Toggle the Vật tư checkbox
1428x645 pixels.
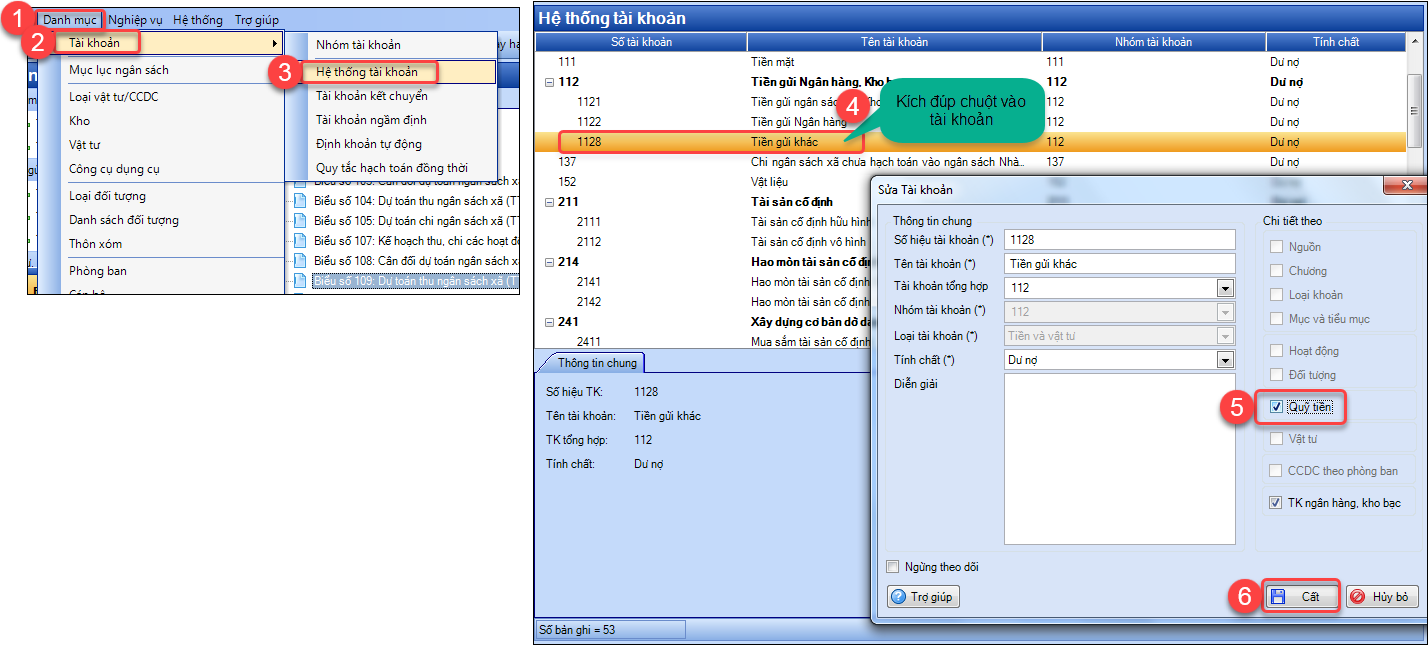[1276, 439]
